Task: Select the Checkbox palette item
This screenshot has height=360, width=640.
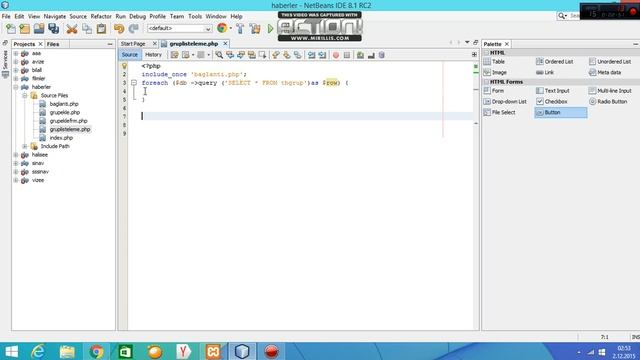Action: pyautogui.click(x=552, y=102)
